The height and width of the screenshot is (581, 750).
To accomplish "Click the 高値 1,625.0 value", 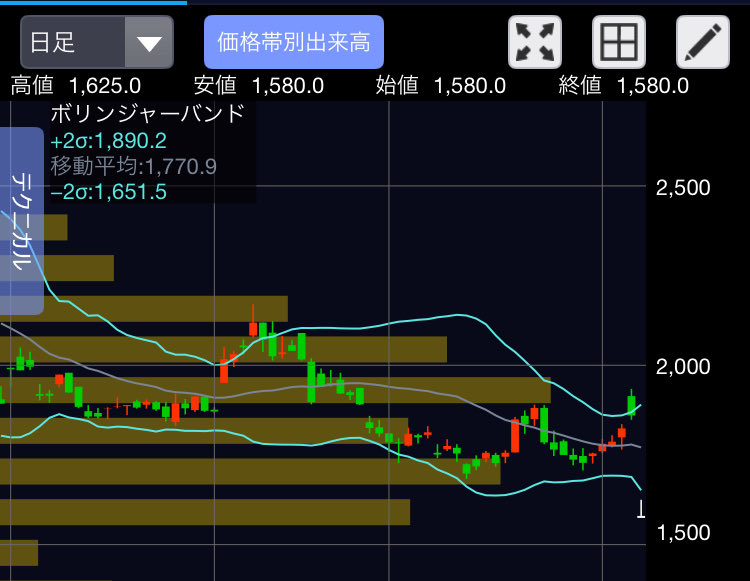I will (x=76, y=86).
